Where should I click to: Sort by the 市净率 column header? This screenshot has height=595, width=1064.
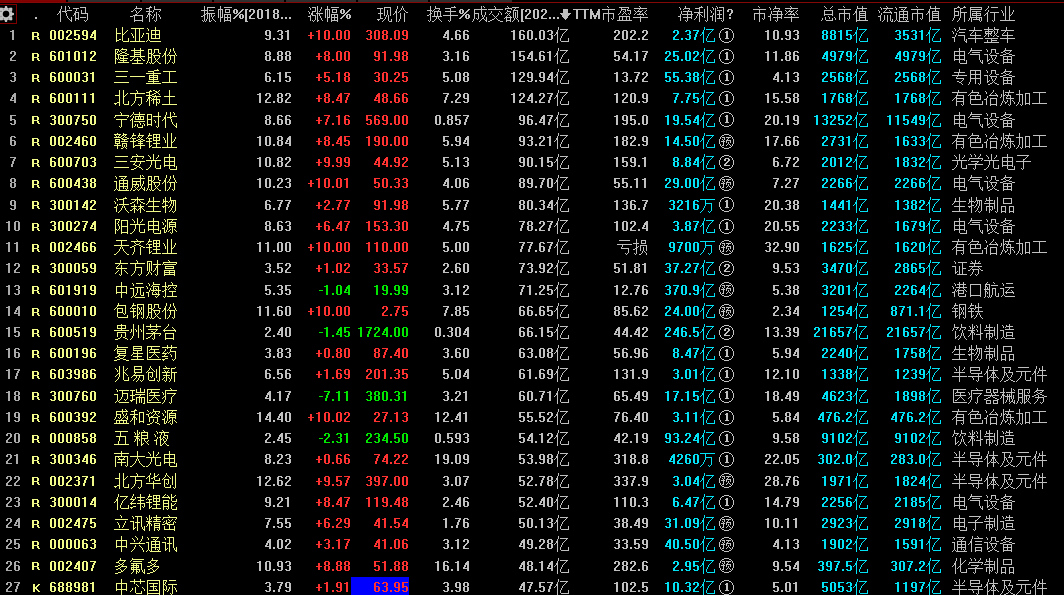tap(776, 14)
